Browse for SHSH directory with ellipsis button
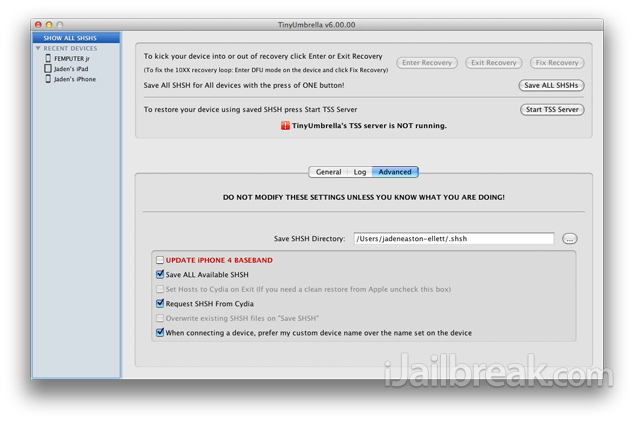This screenshot has width=634, height=422. (x=569, y=239)
